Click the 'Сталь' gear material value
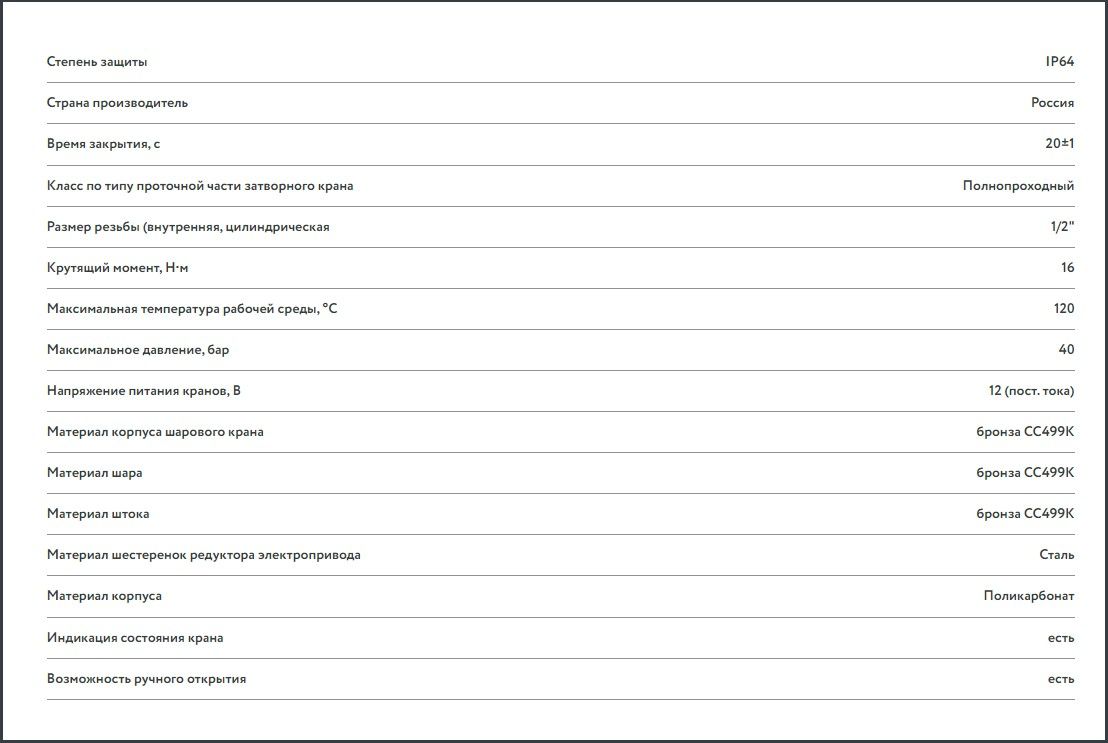This screenshot has height=743, width=1108. pos(1057,555)
